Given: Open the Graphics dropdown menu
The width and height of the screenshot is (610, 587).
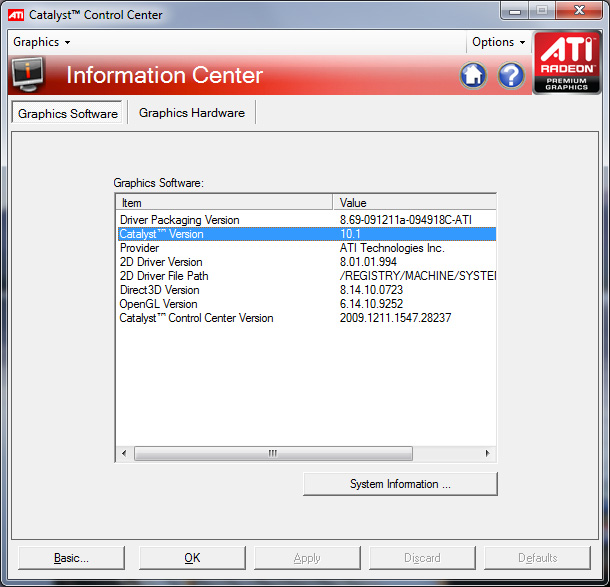Looking at the screenshot, I should click(42, 42).
